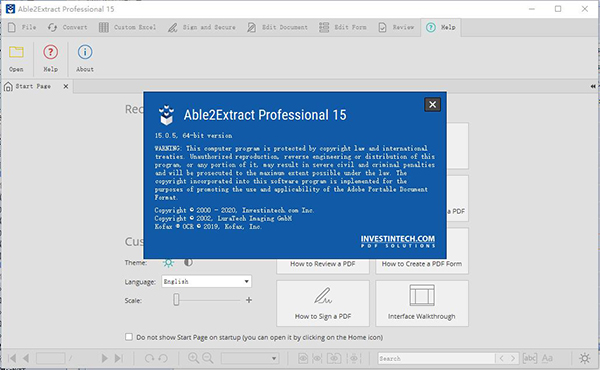
Task: Go to first page icon
Action: 12,358
